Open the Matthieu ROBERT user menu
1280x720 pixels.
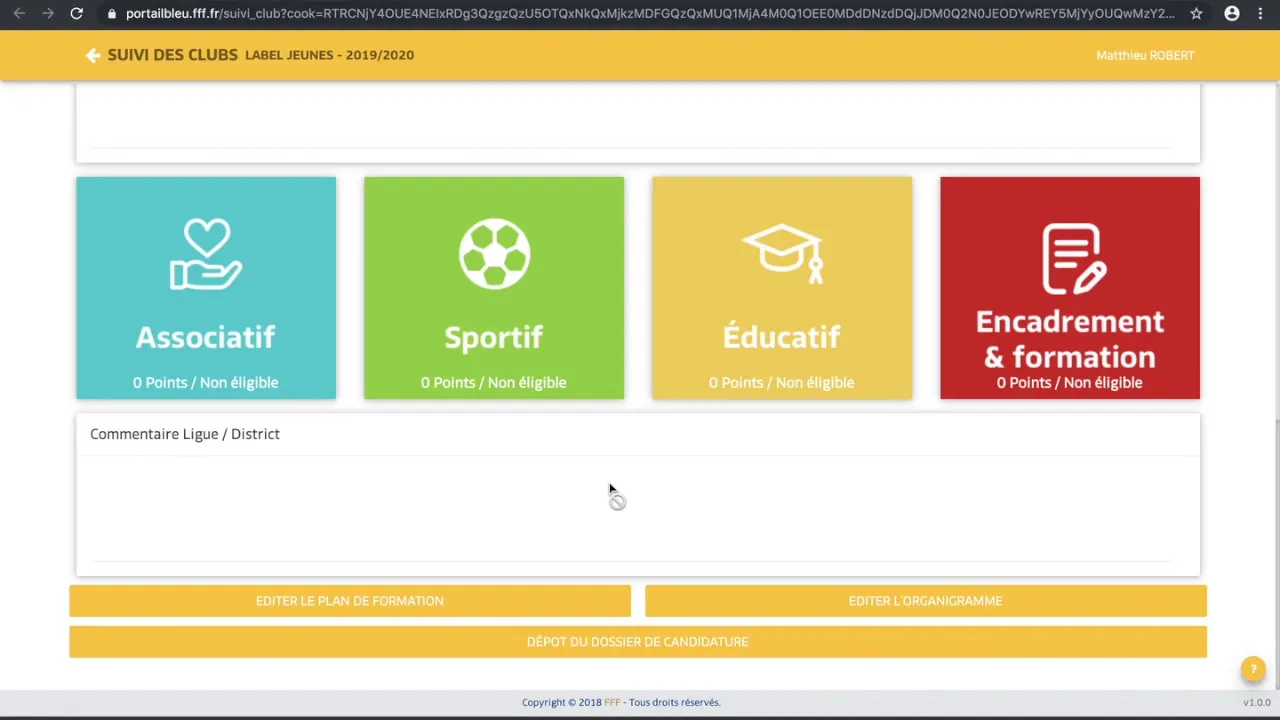pyautogui.click(x=1145, y=55)
